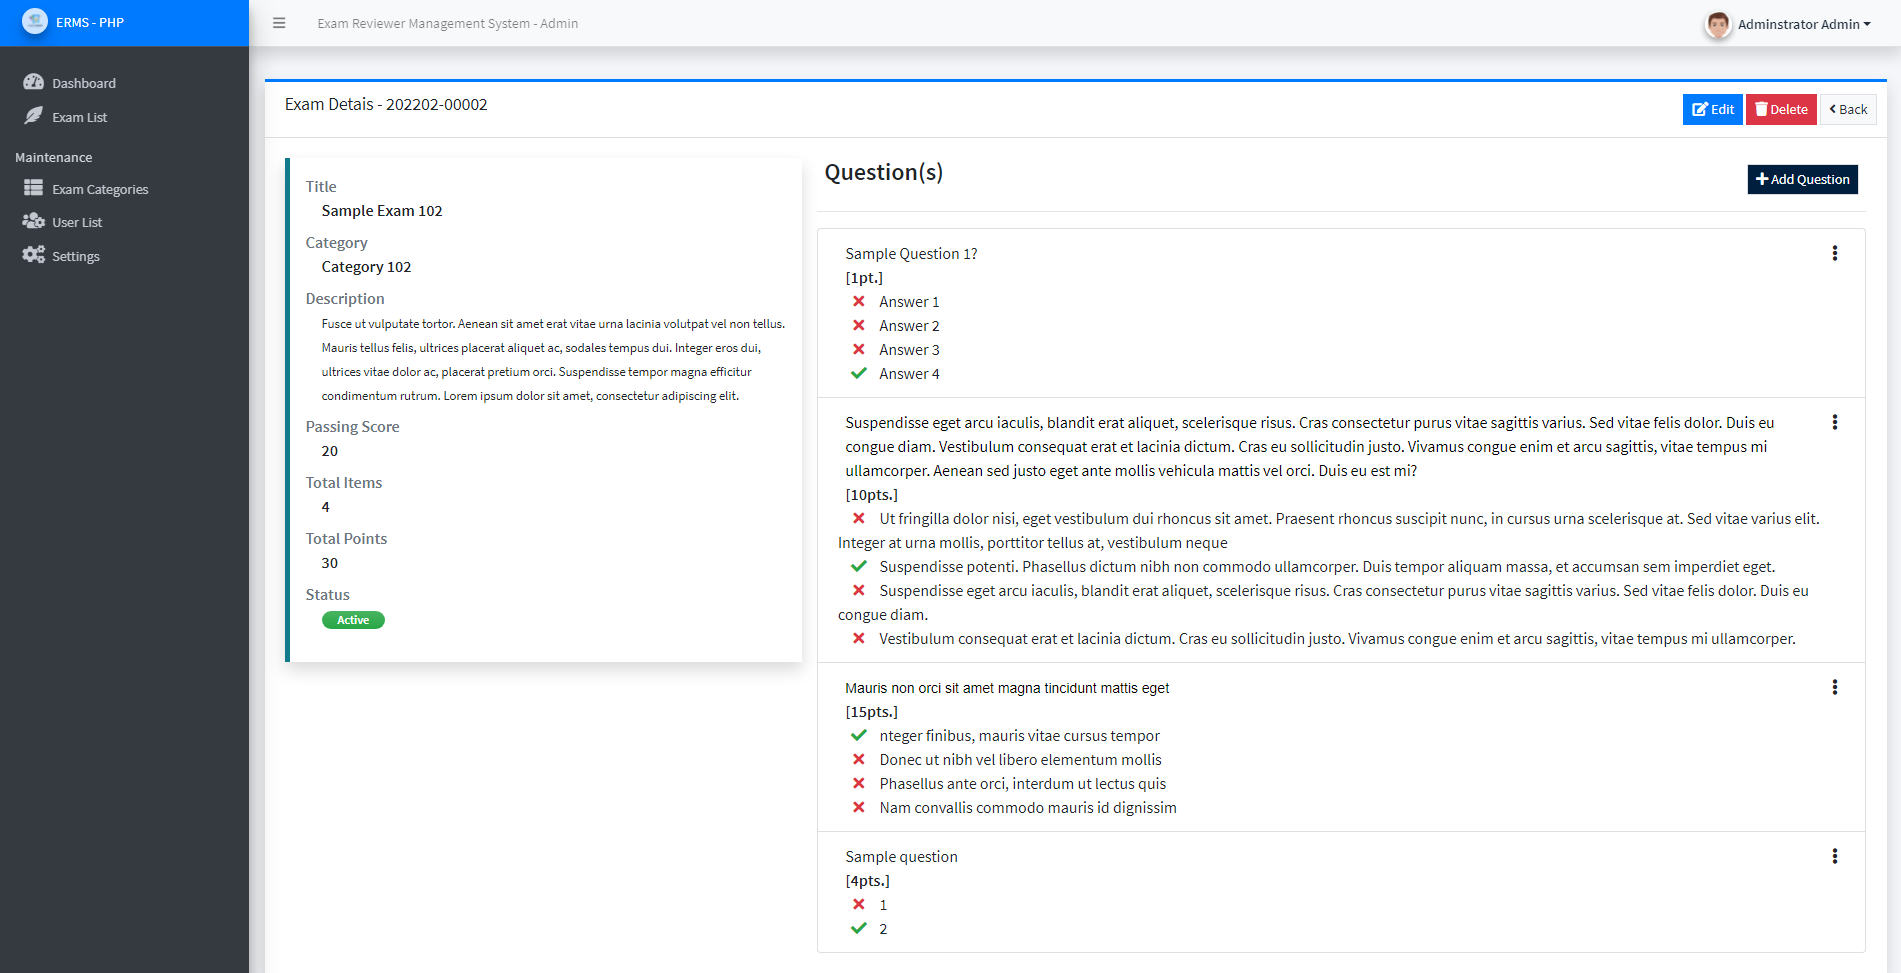The width and height of the screenshot is (1901, 973).
Task: Click the red X beside Answer 2
Action: click(859, 326)
